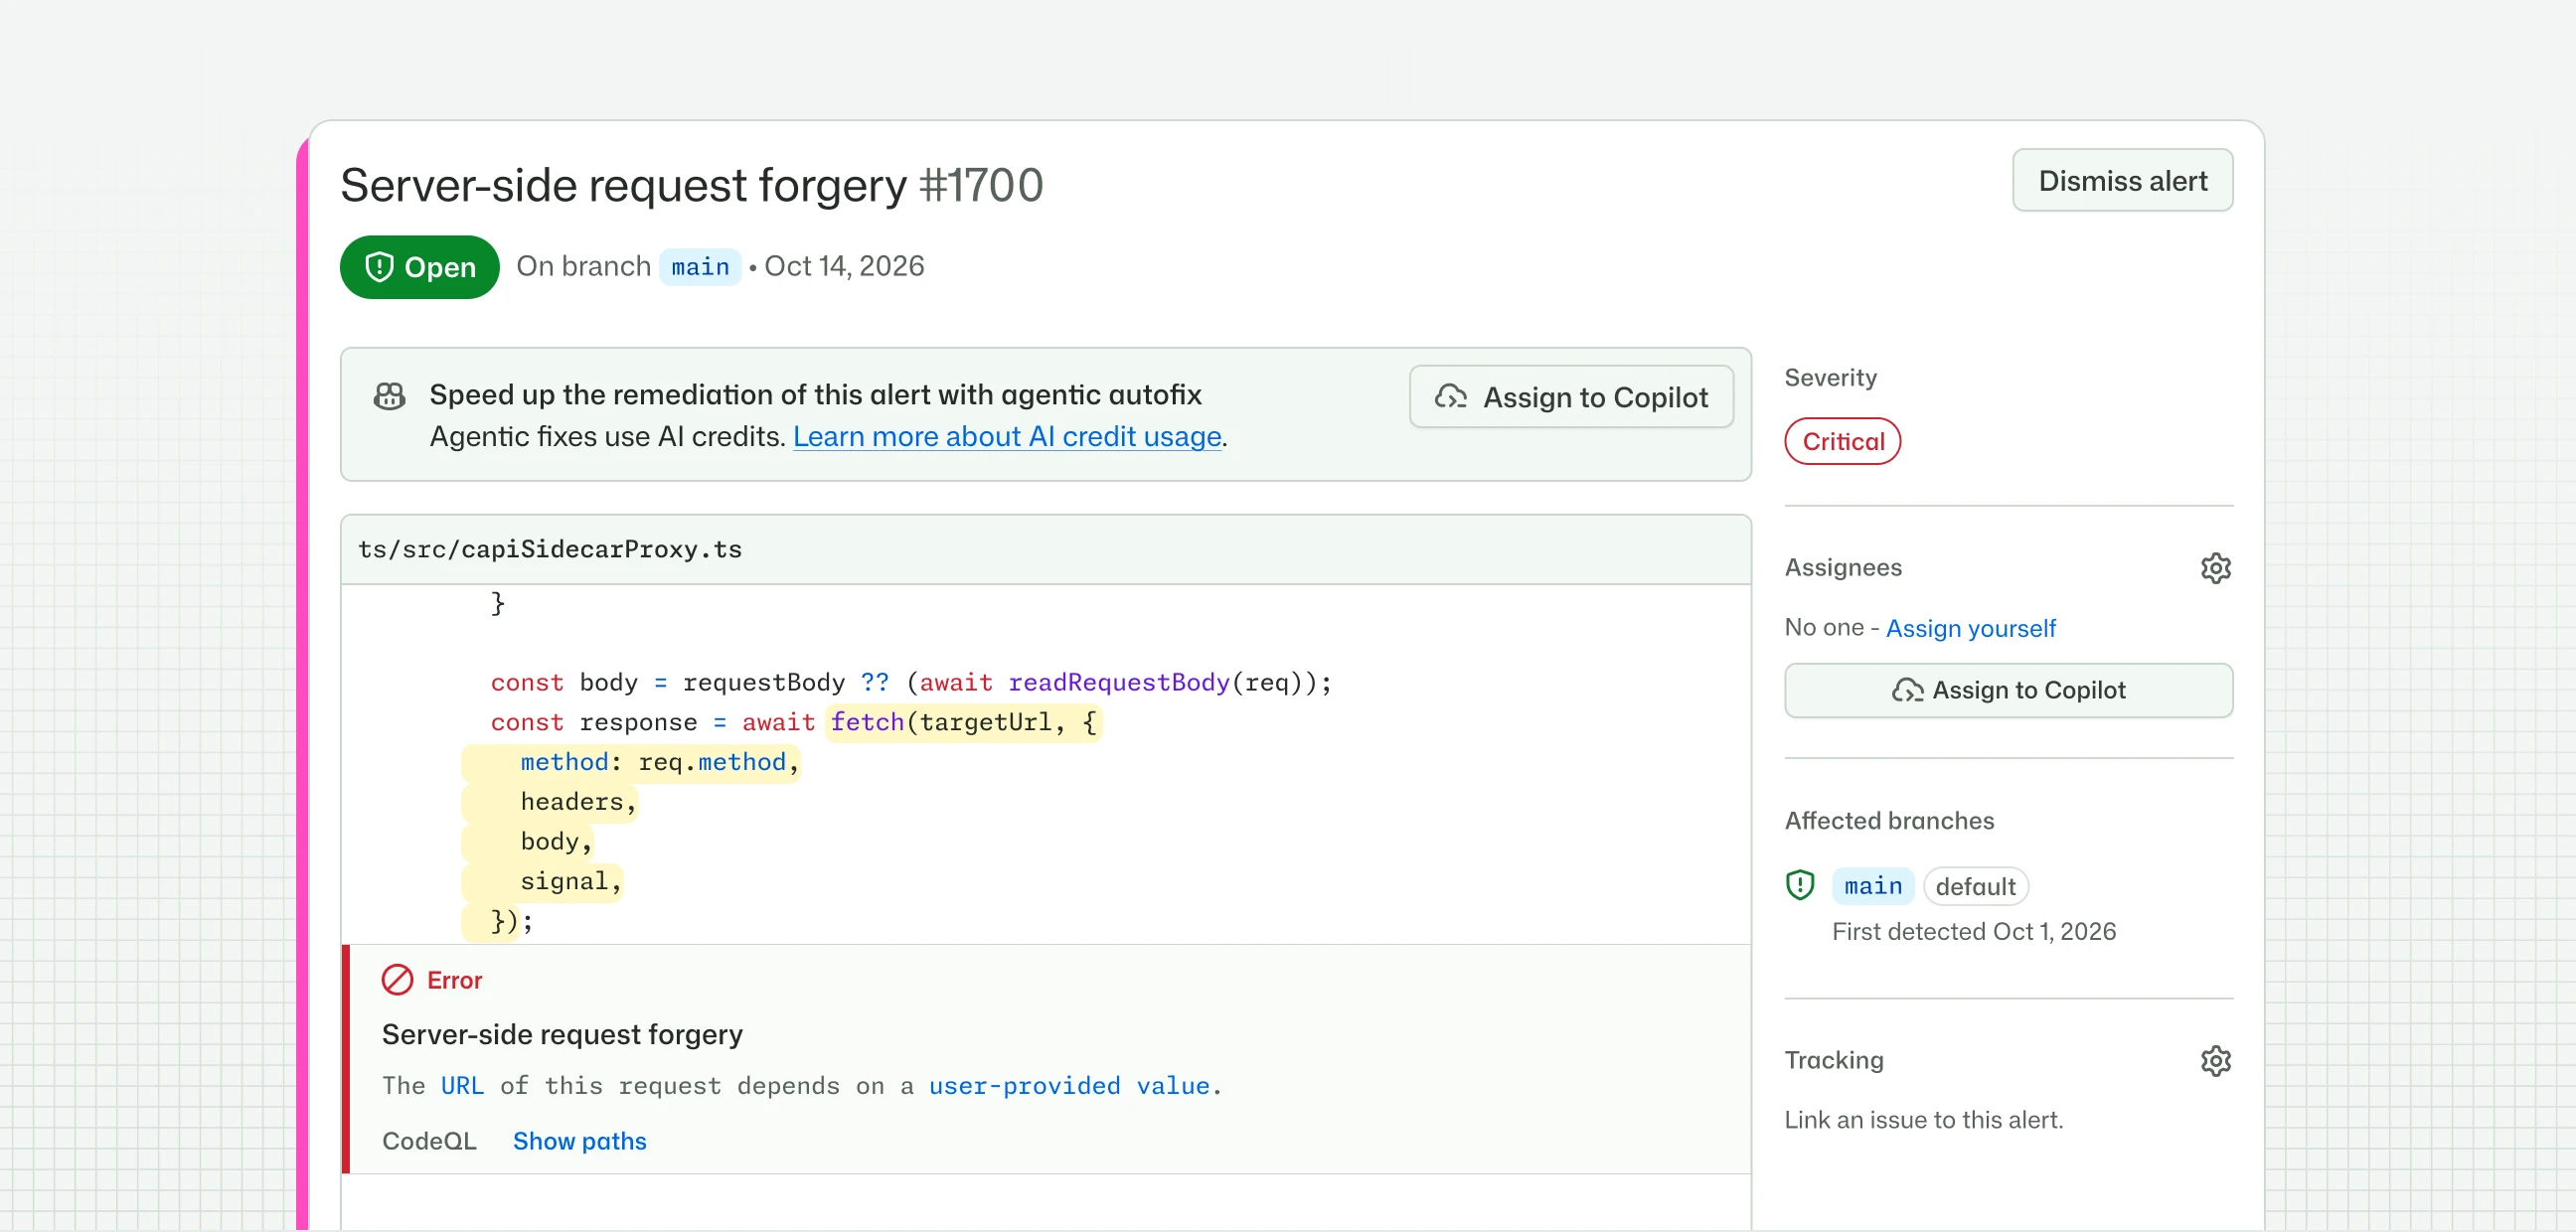Image resolution: width=2576 pixels, height=1232 pixels.
Task: Click the Error label text
Action: [454, 980]
